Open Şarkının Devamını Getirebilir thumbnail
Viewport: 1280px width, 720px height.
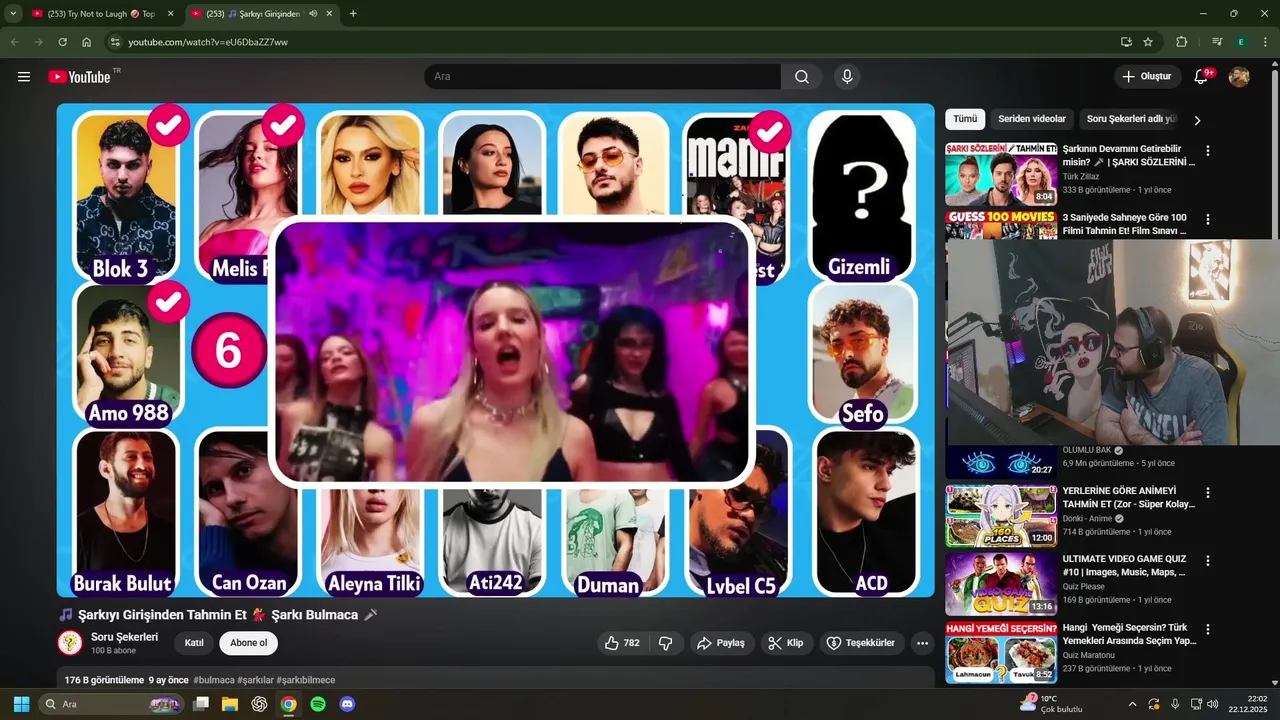pyautogui.click(x=1000, y=174)
